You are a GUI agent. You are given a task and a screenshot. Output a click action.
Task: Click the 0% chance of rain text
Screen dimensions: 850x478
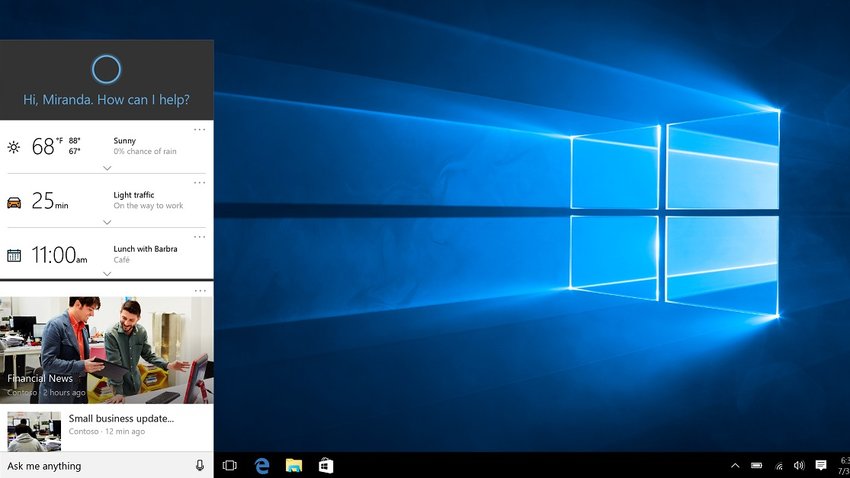click(x=145, y=151)
